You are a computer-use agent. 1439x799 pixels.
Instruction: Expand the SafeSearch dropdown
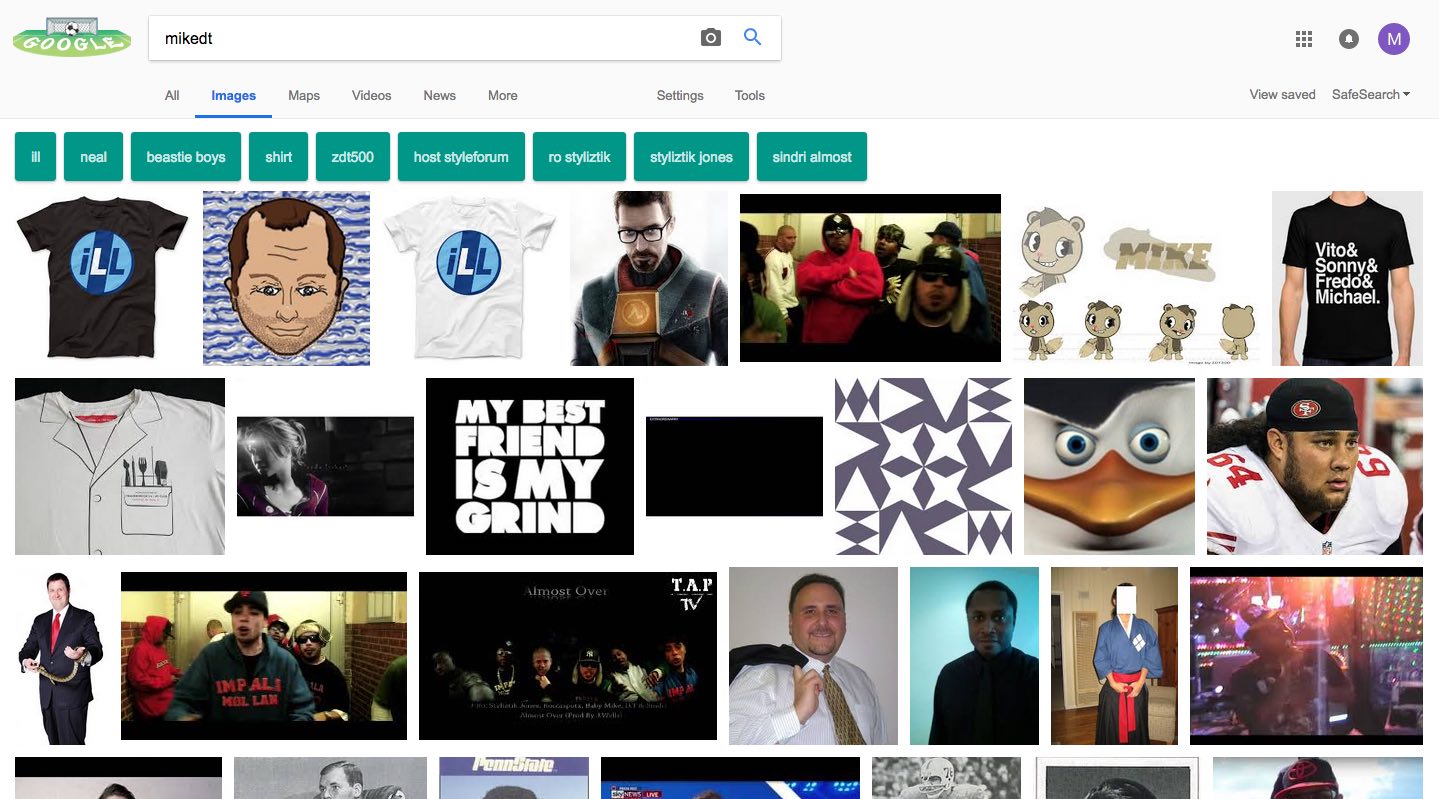[x=1370, y=95]
